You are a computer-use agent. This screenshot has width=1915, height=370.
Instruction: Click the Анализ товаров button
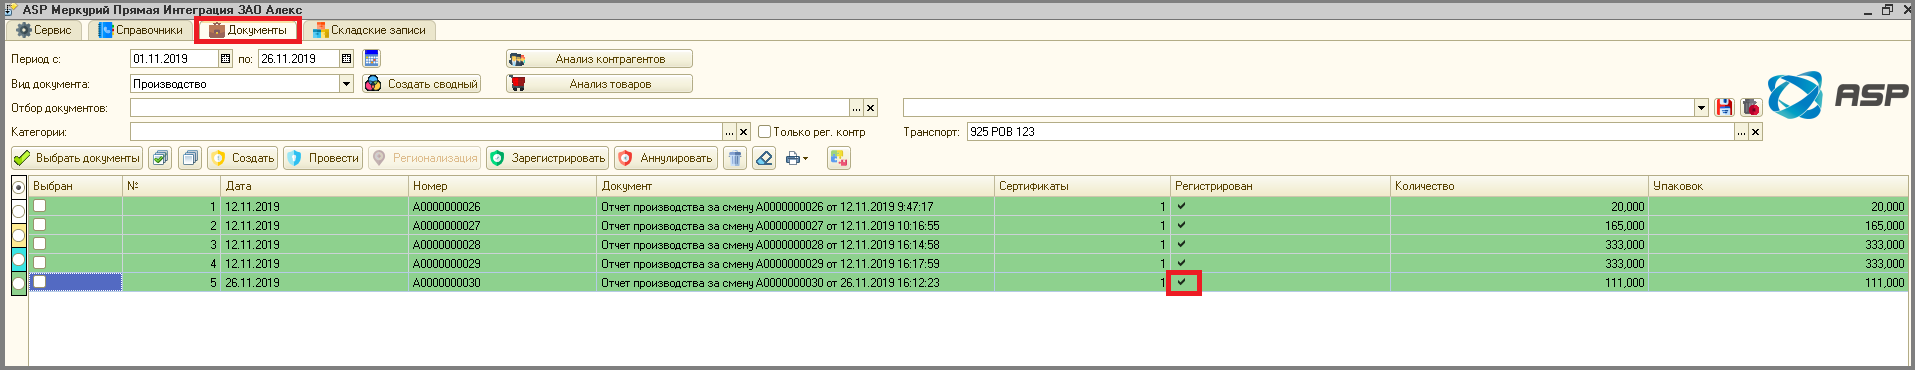(x=599, y=84)
